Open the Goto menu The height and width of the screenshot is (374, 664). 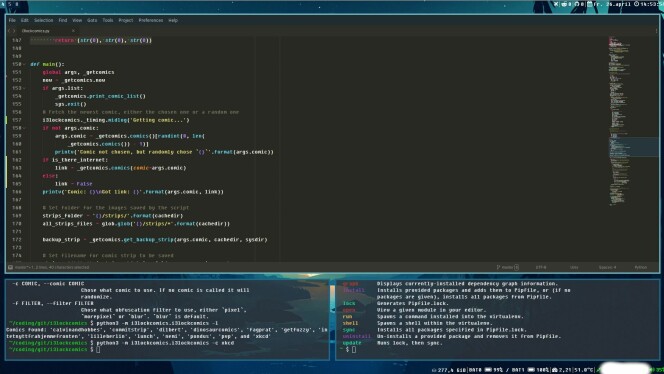pos(92,20)
